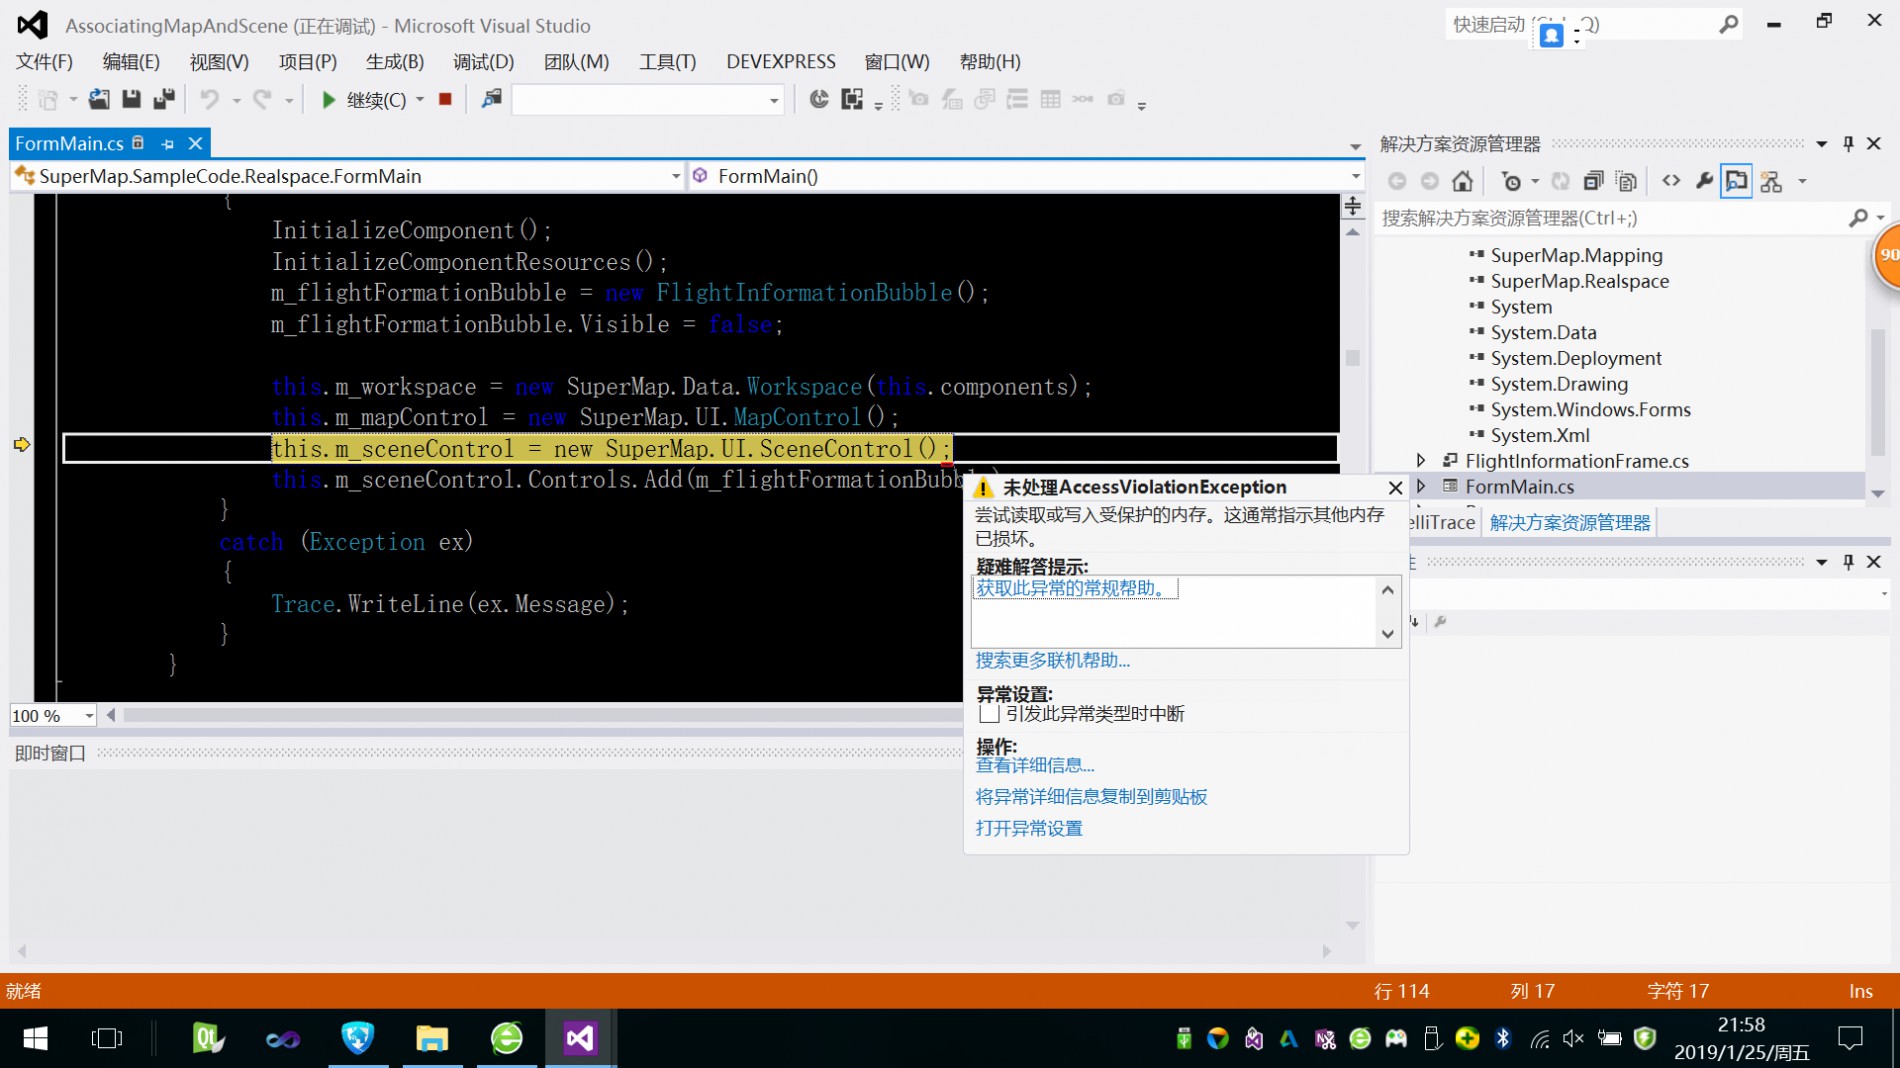Click the Redo arrow icon
Screen dimensions: 1900x1068
[x=262, y=99]
